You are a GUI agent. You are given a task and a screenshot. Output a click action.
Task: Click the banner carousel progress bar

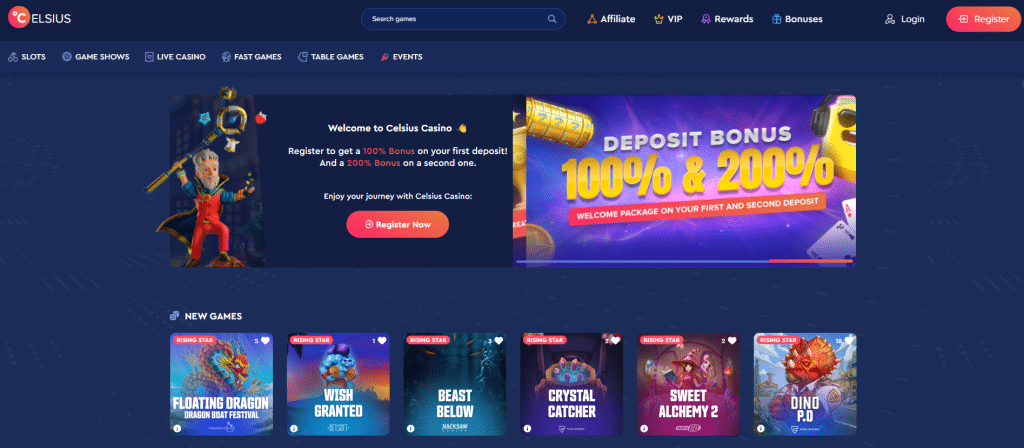pyautogui.click(x=684, y=261)
